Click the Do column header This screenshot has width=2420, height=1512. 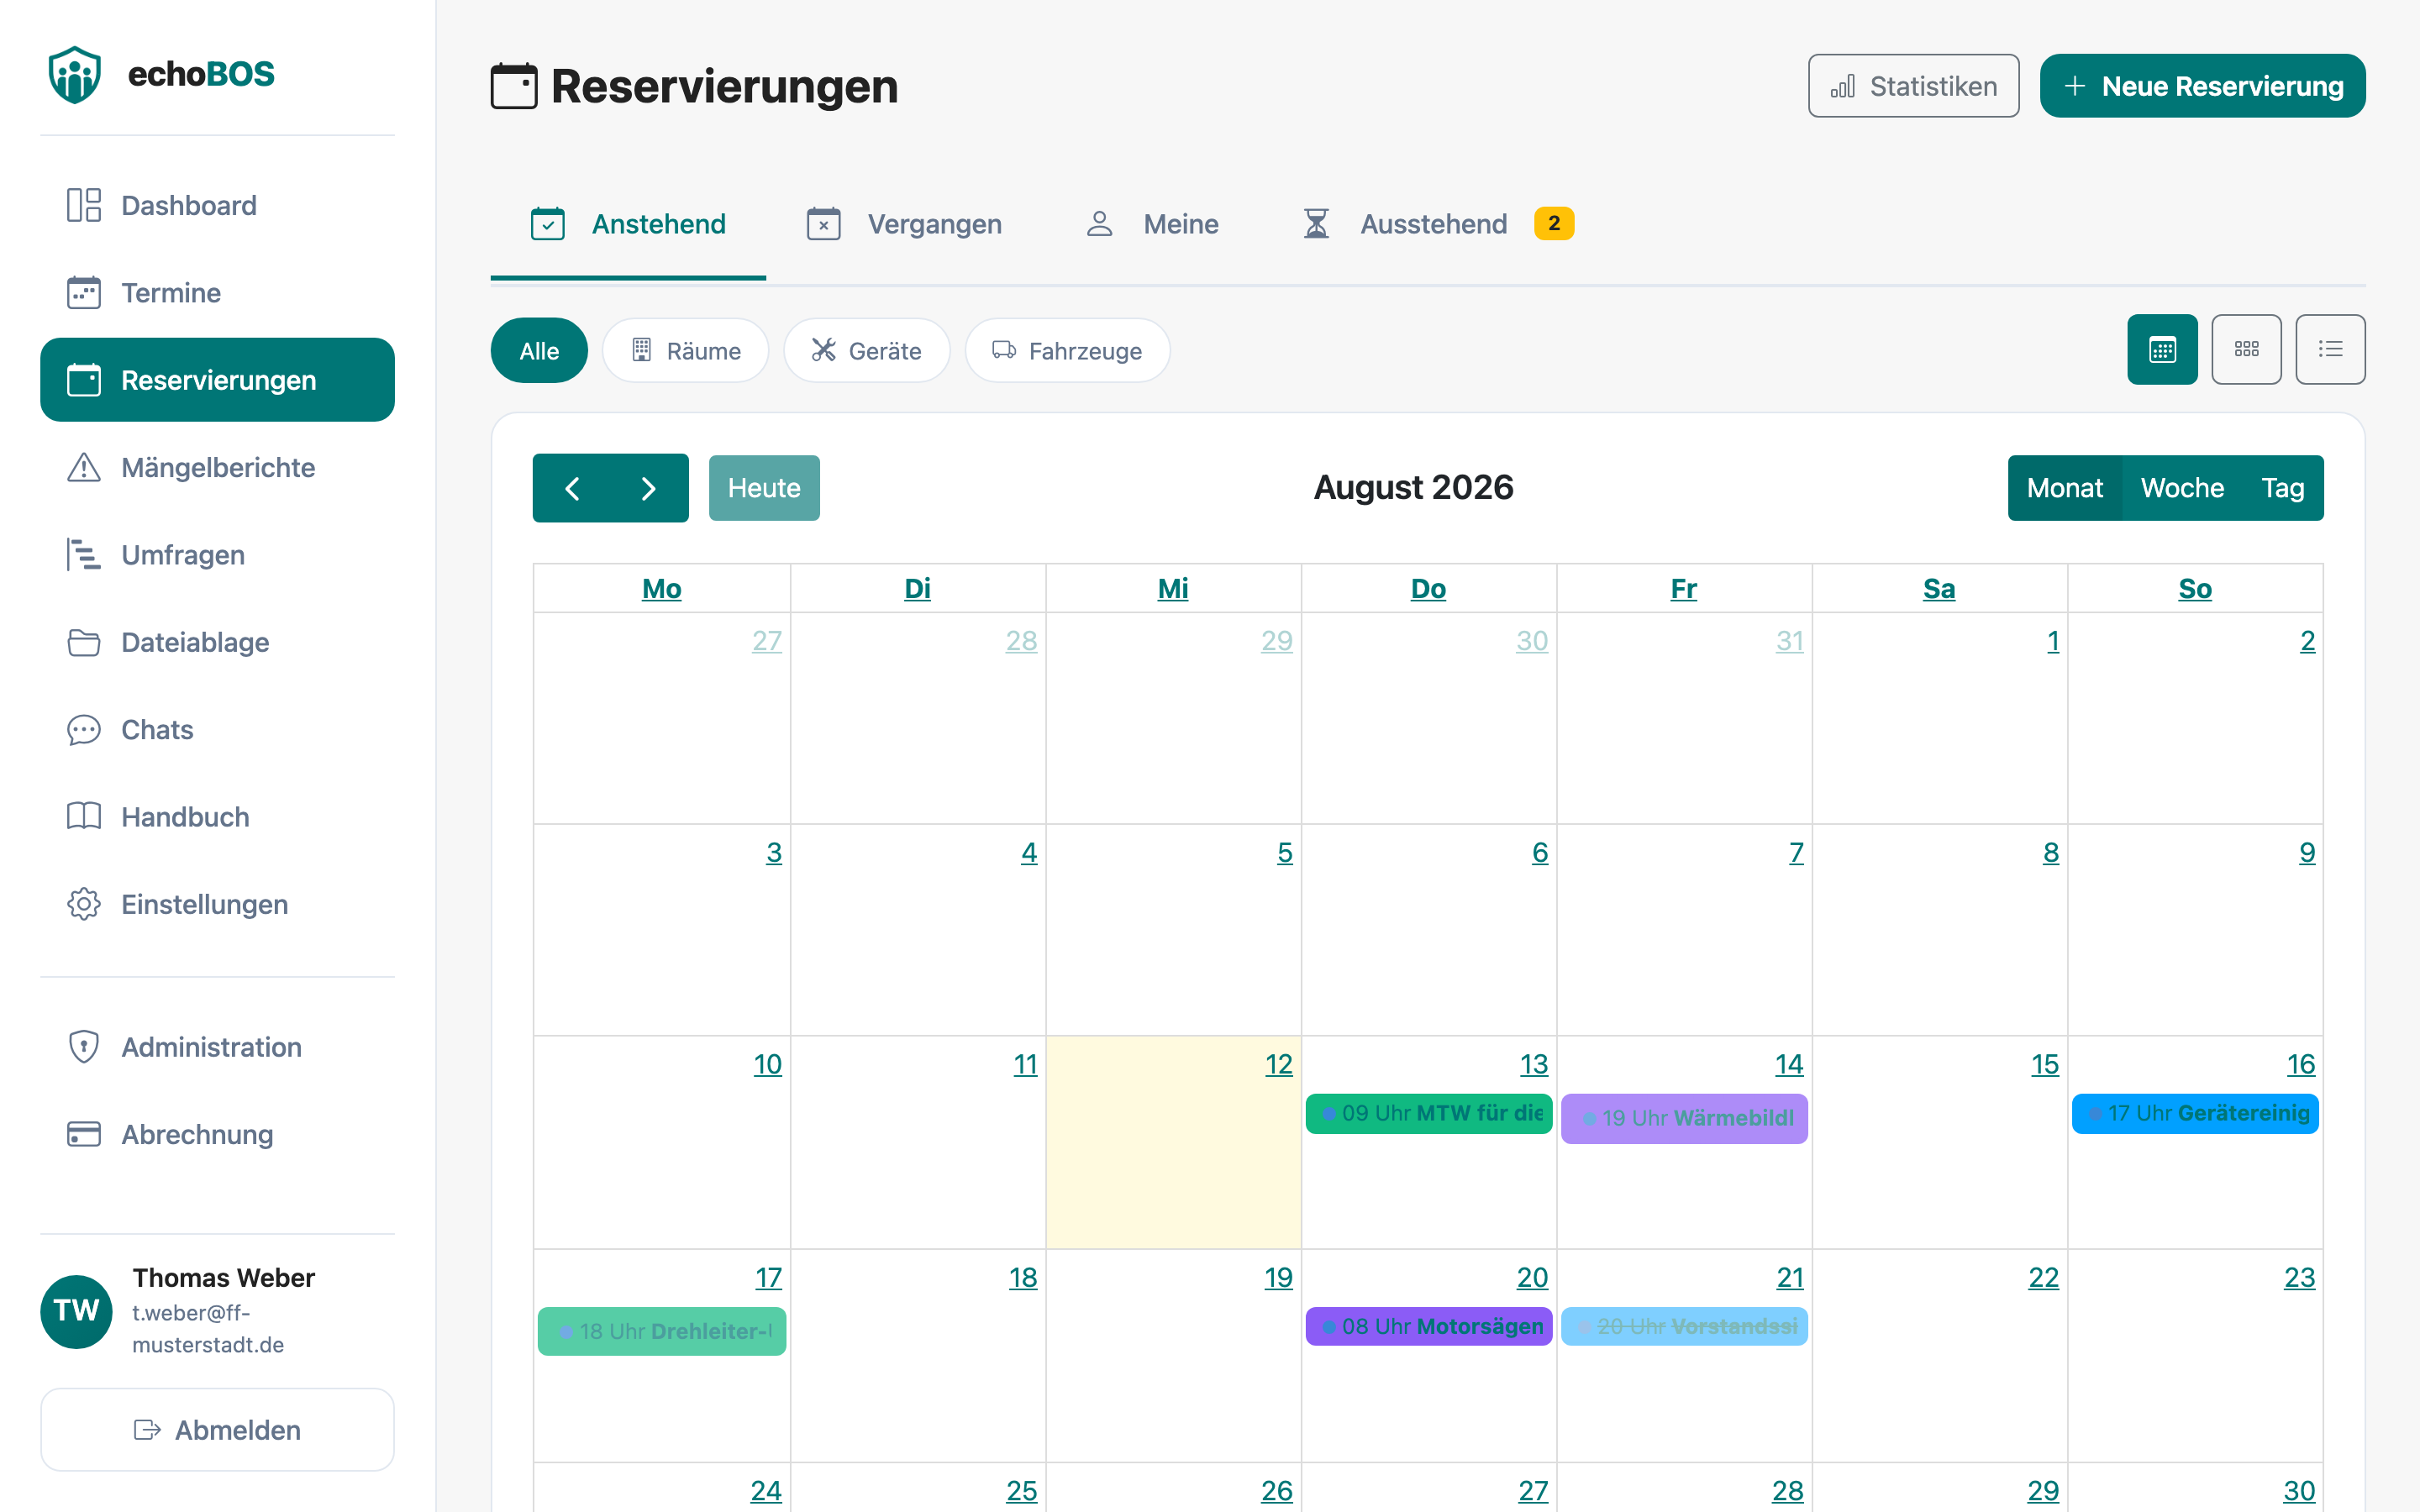tap(1428, 588)
